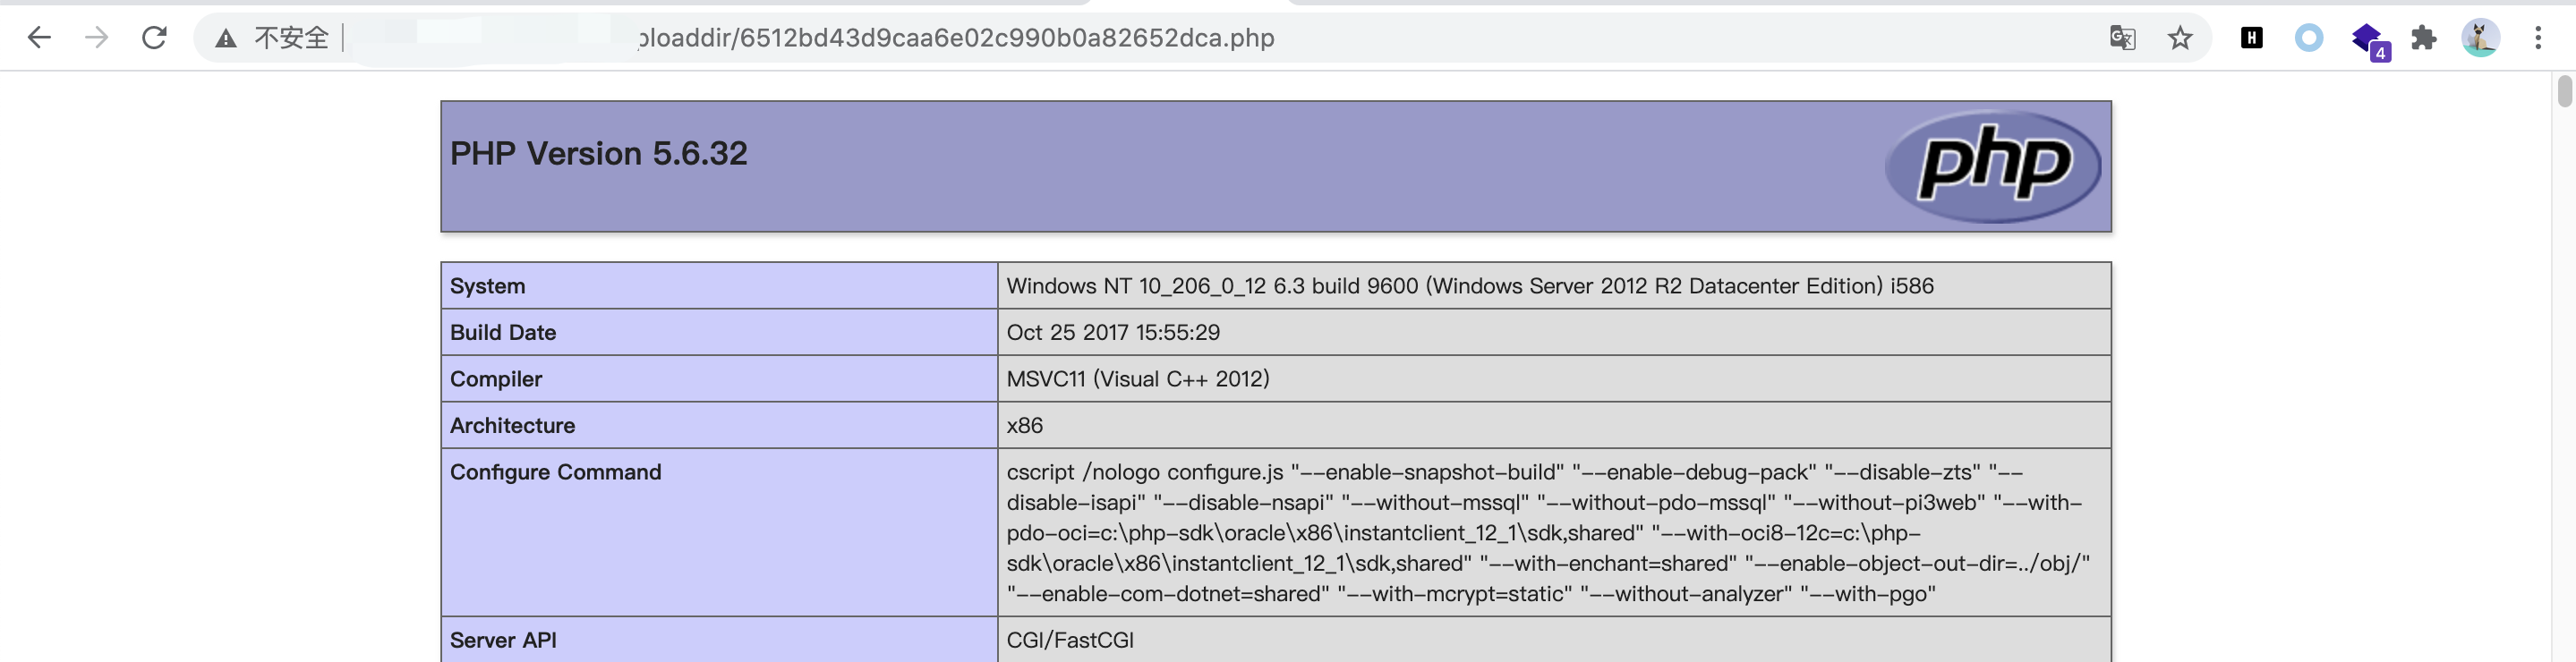Screen dimensions: 2576x662
Task: Bookmark this page with the star icon
Action: tap(2180, 38)
